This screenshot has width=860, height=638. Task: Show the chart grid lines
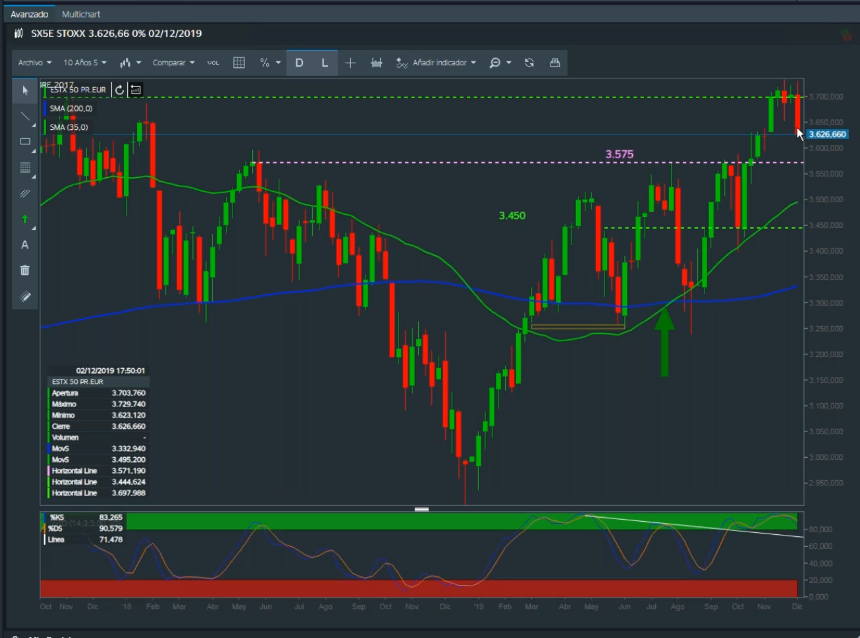[x=239, y=63]
